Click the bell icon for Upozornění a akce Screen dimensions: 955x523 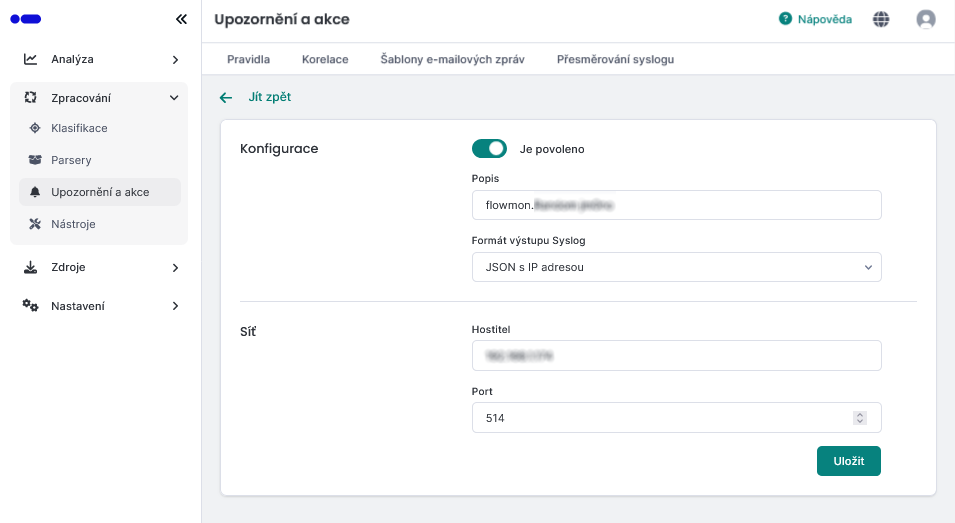pyautogui.click(x=35, y=192)
